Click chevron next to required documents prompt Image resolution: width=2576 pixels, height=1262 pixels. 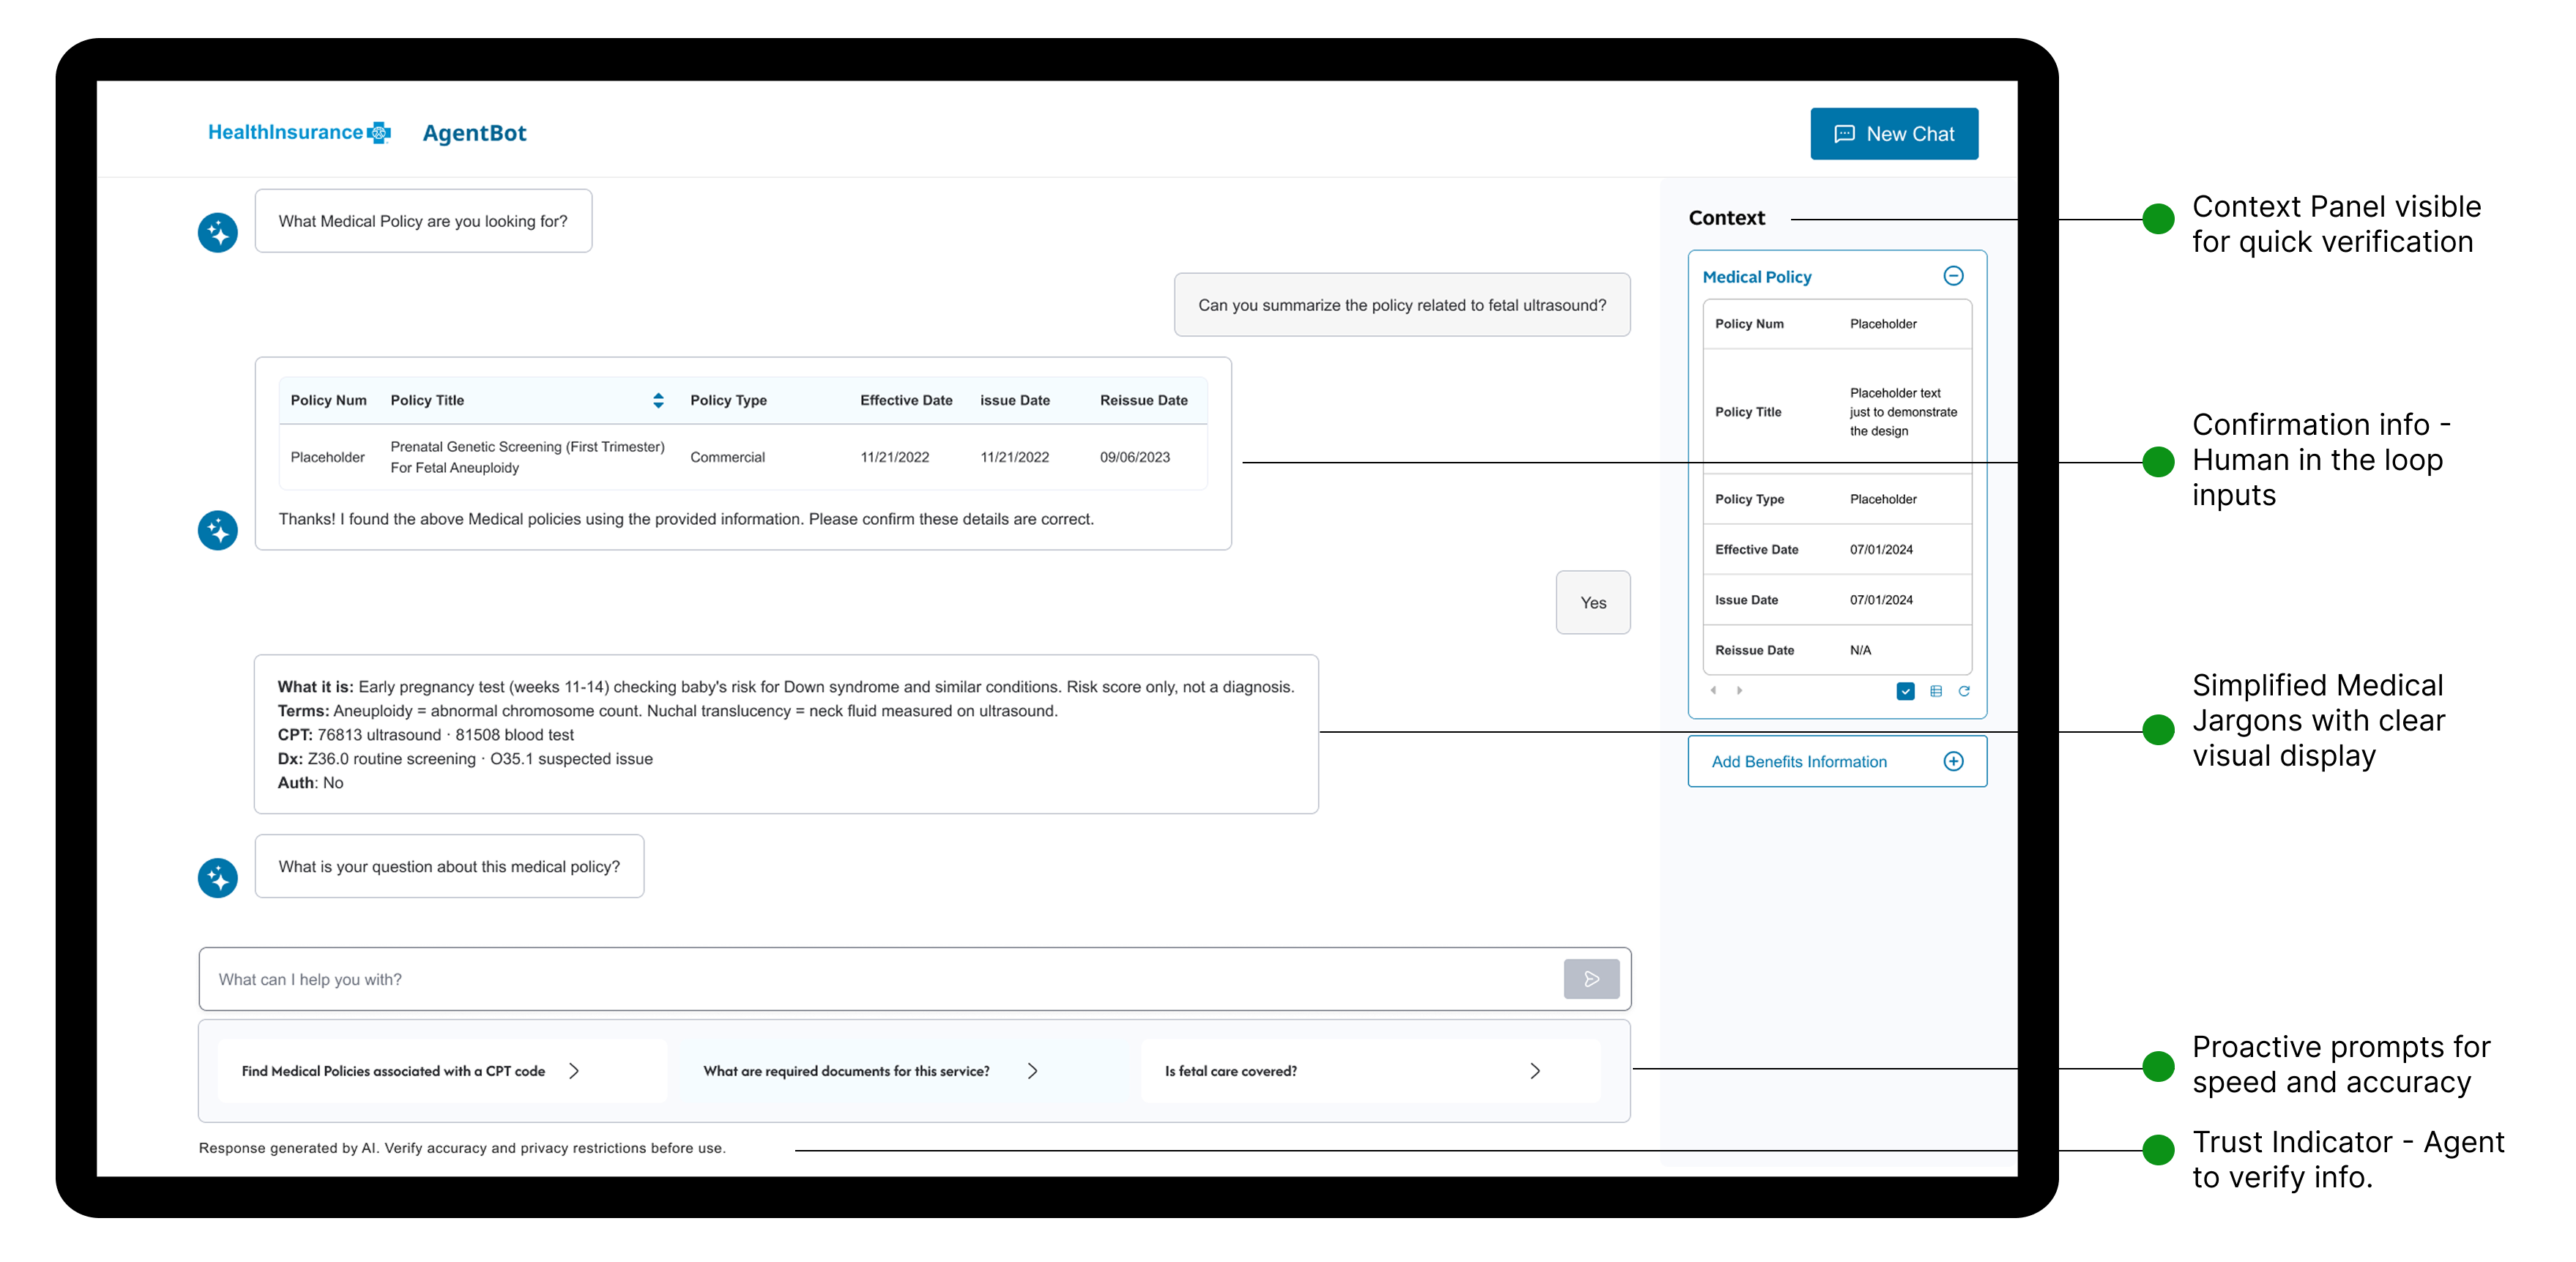[x=1033, y=1071]
